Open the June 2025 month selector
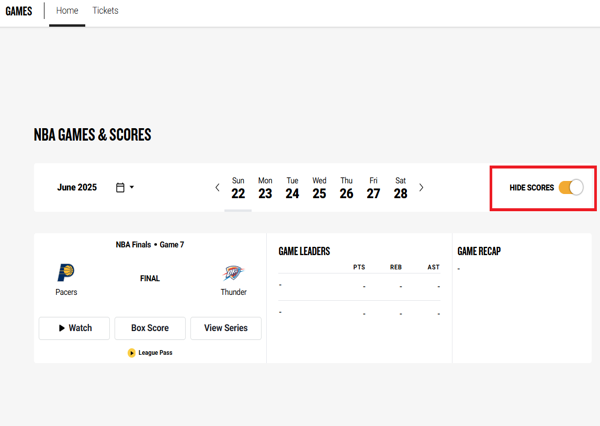The width and height of the screenshot is (600, 426). [77, 187]
